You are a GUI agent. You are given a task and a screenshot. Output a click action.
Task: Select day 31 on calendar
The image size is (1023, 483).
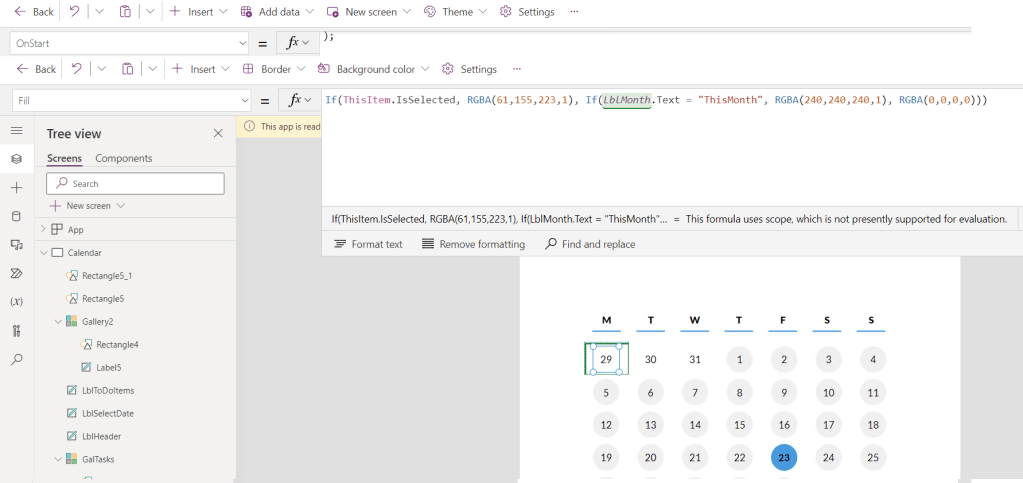tap(695, 359)
